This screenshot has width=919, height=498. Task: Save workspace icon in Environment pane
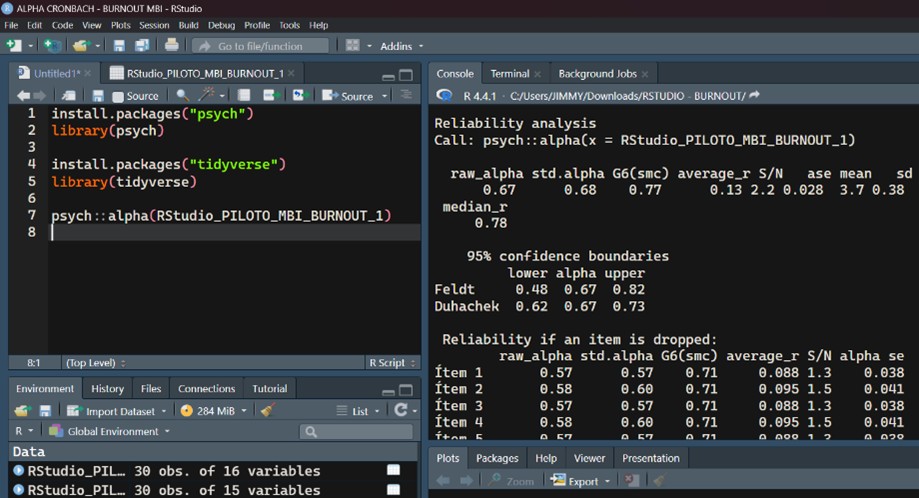pyautogui.click(x=45, y=411)
